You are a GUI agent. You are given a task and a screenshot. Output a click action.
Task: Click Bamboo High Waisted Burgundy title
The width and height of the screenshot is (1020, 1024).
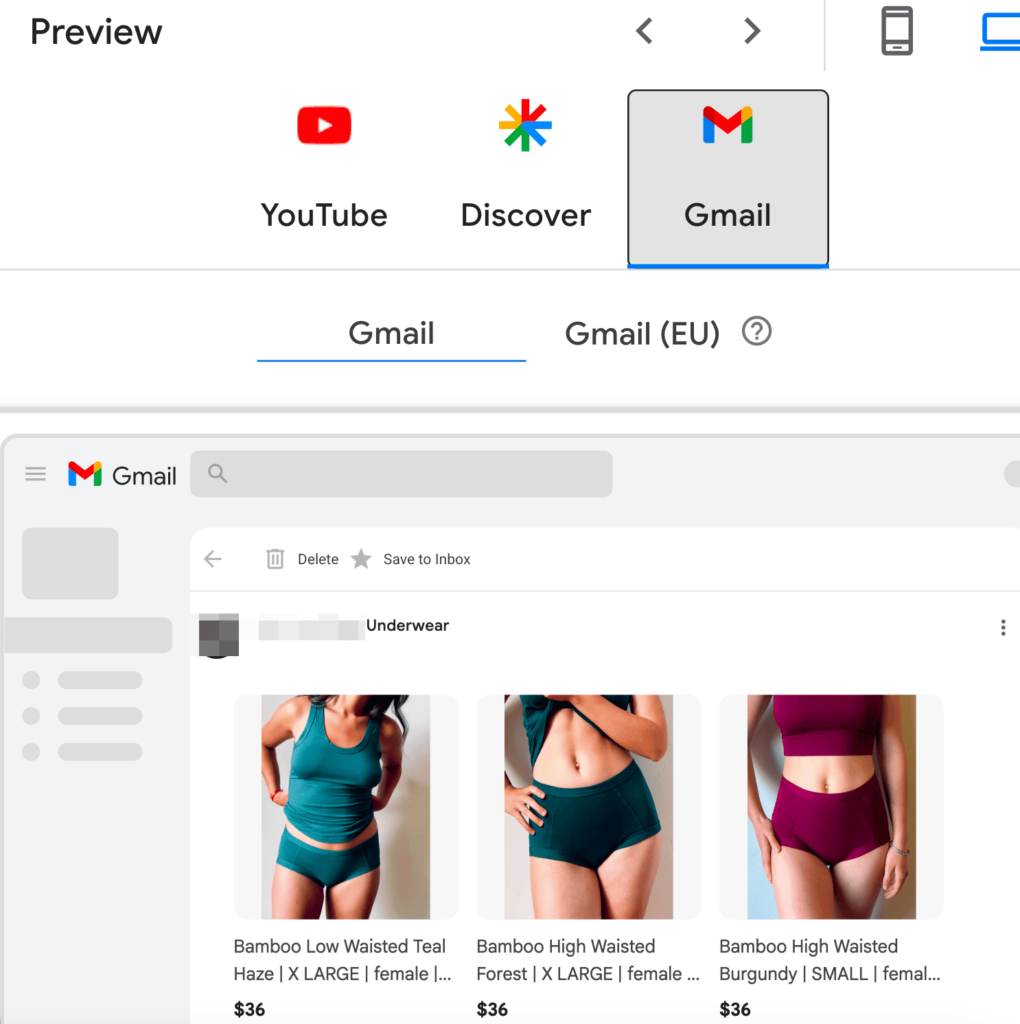(830, 960)
